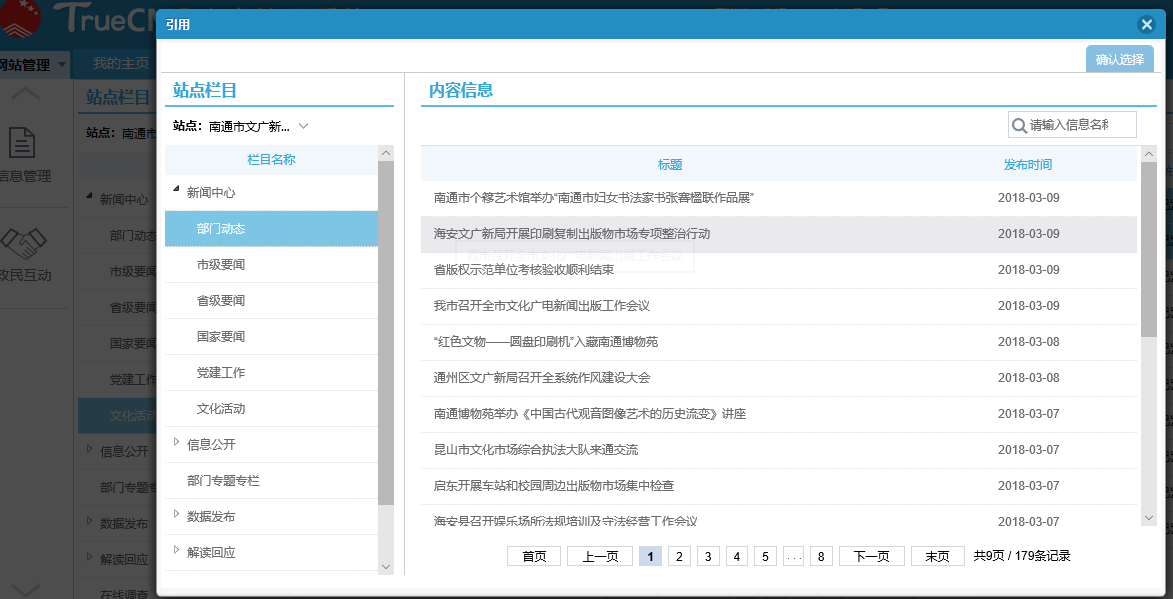Select 部门动态 column in the dialog tree
This screenshot has height=599, width=1173.
[x=272, y=229]
